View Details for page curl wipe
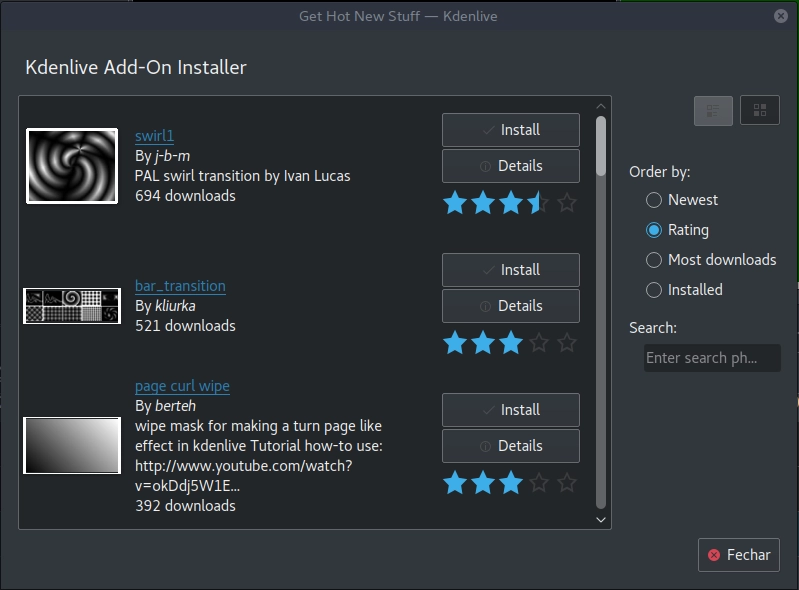The image size is (799, 590). [x=511, y=446]
